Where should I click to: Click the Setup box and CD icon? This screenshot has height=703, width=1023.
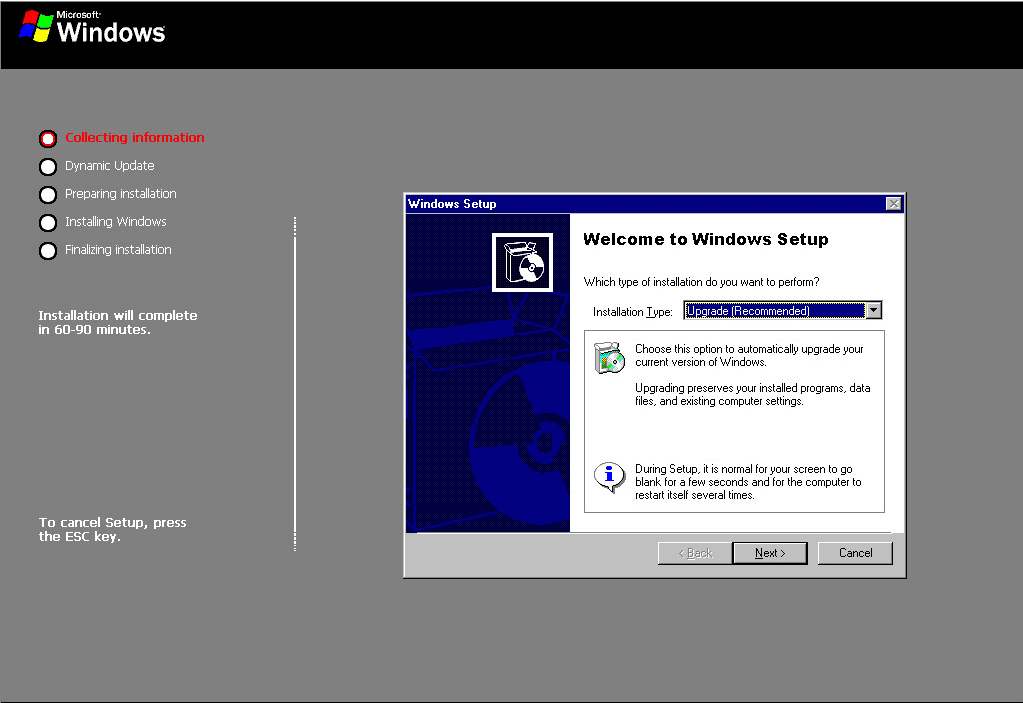click(x=522, y=262)
